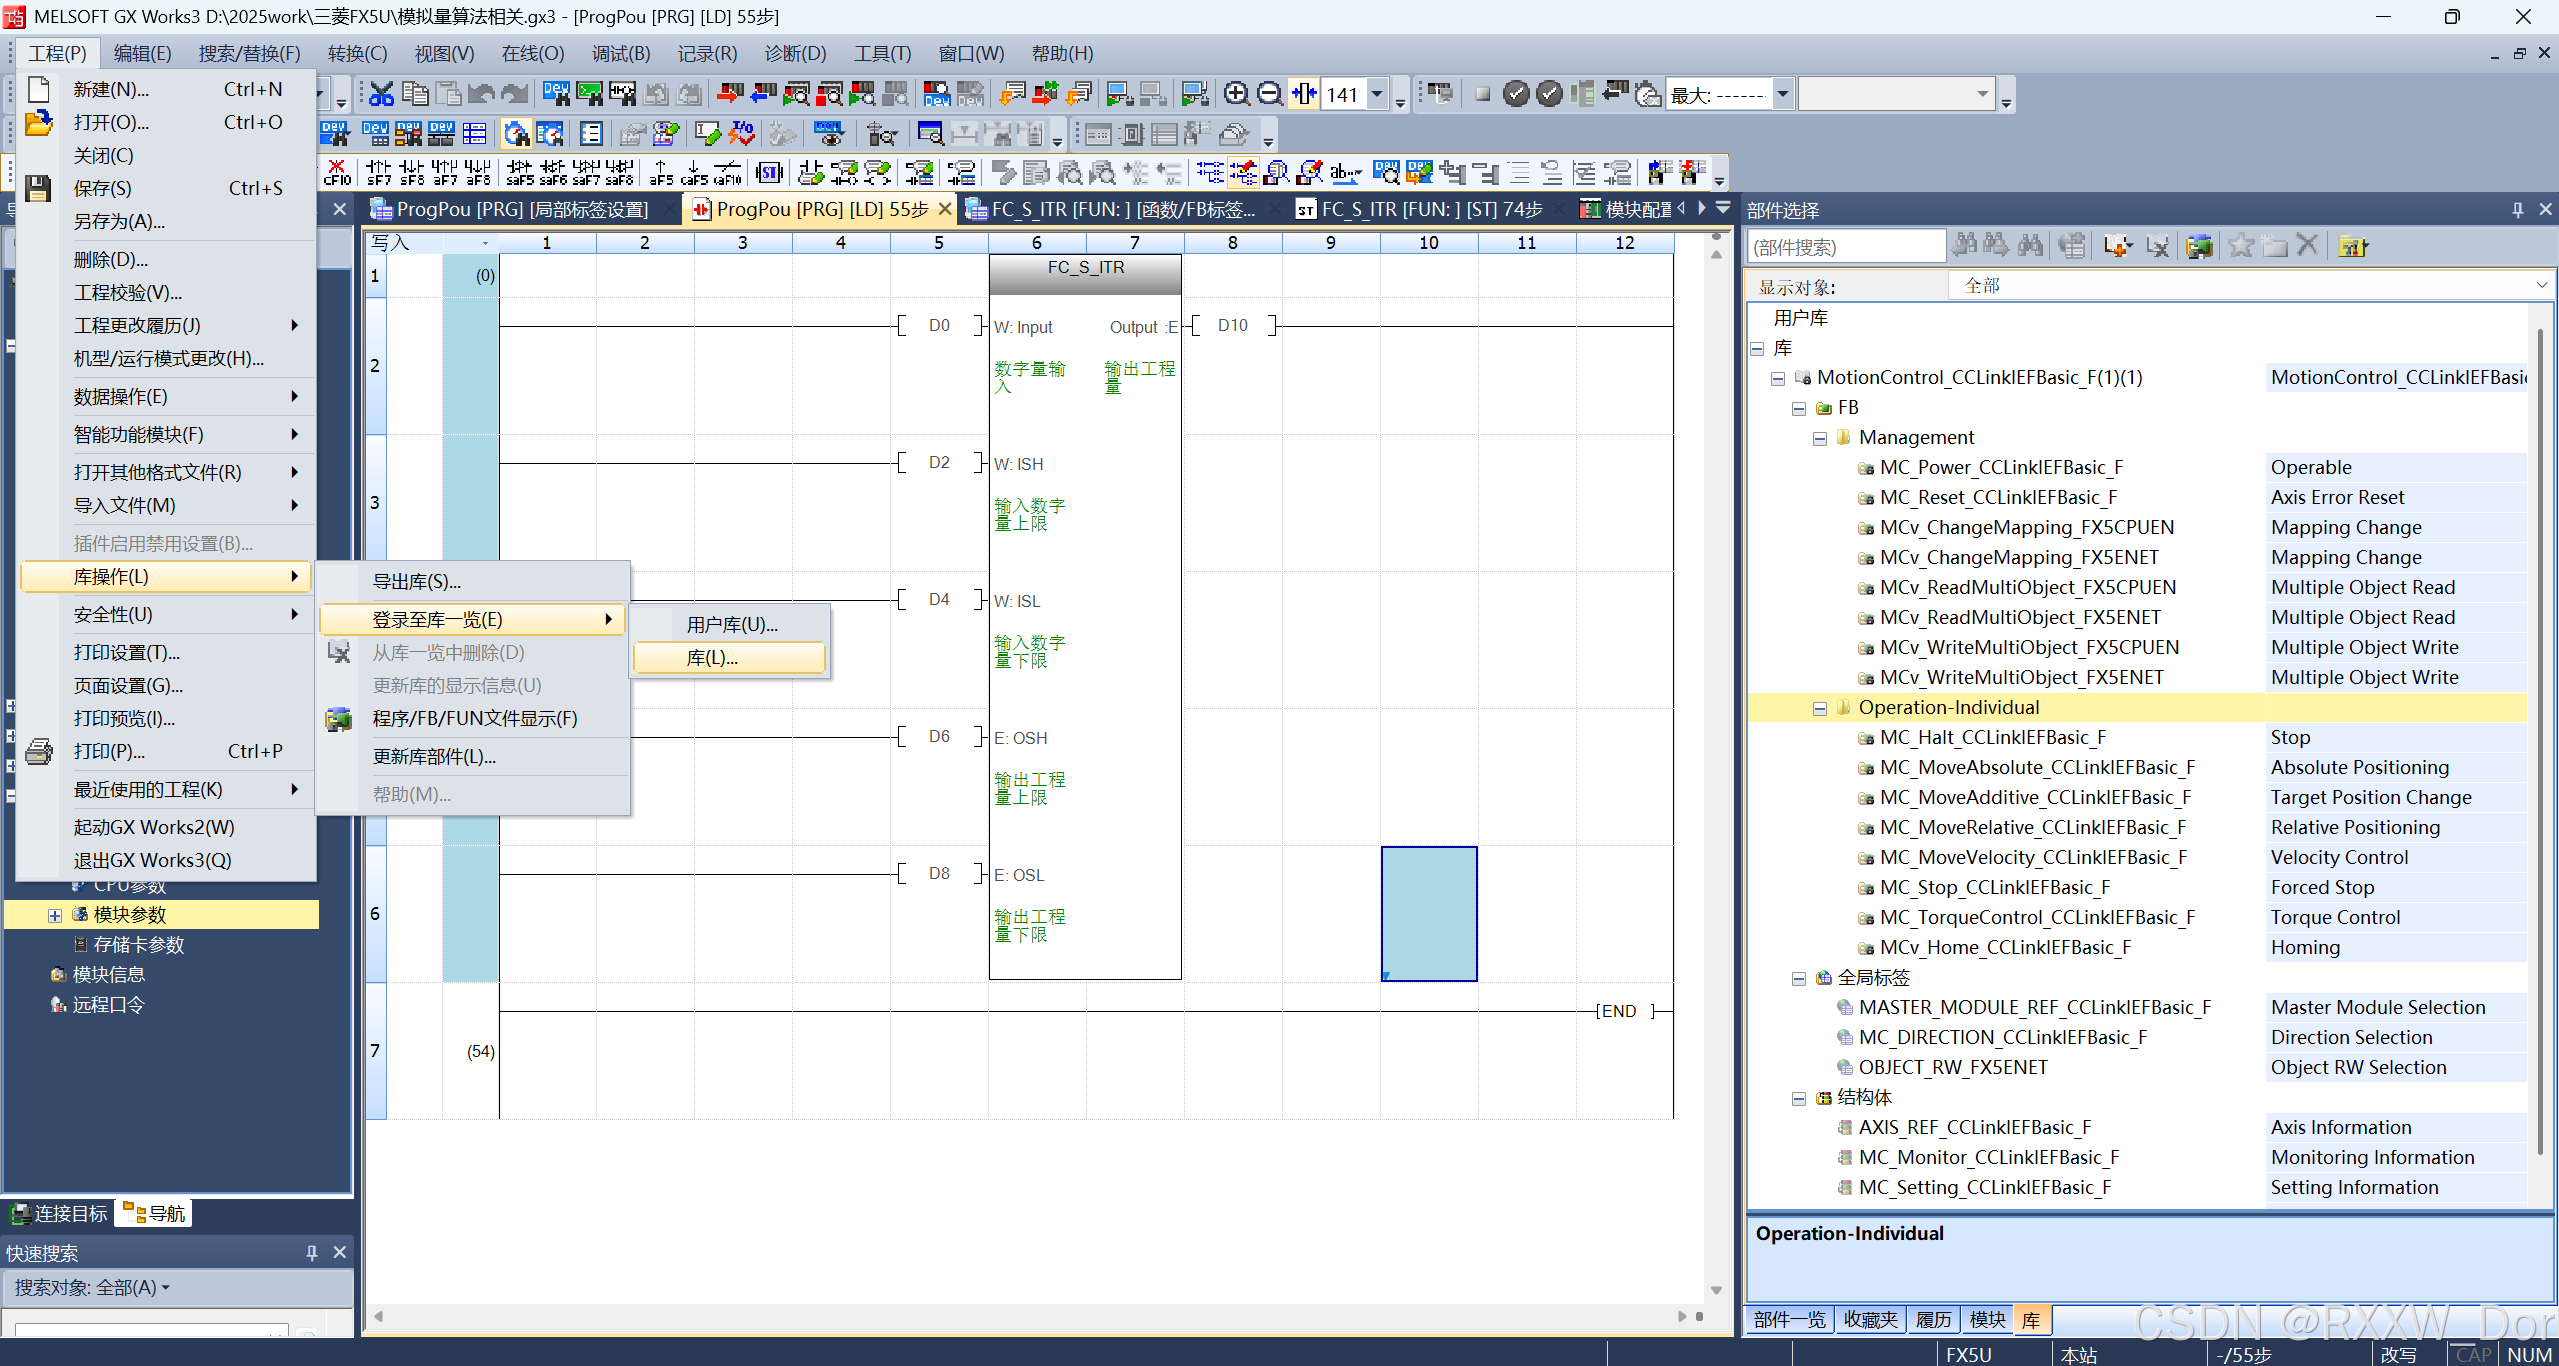The width and height of the screenshot is (2559, 1366).
Task: Click the Zoom Out magnifier icon
Action: pos(1269,94)
